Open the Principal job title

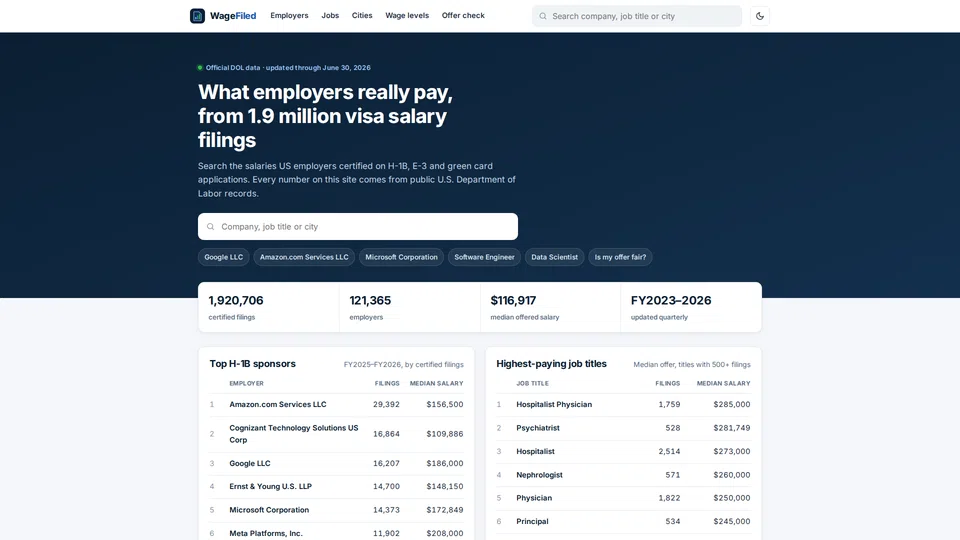tap(532, 521)
